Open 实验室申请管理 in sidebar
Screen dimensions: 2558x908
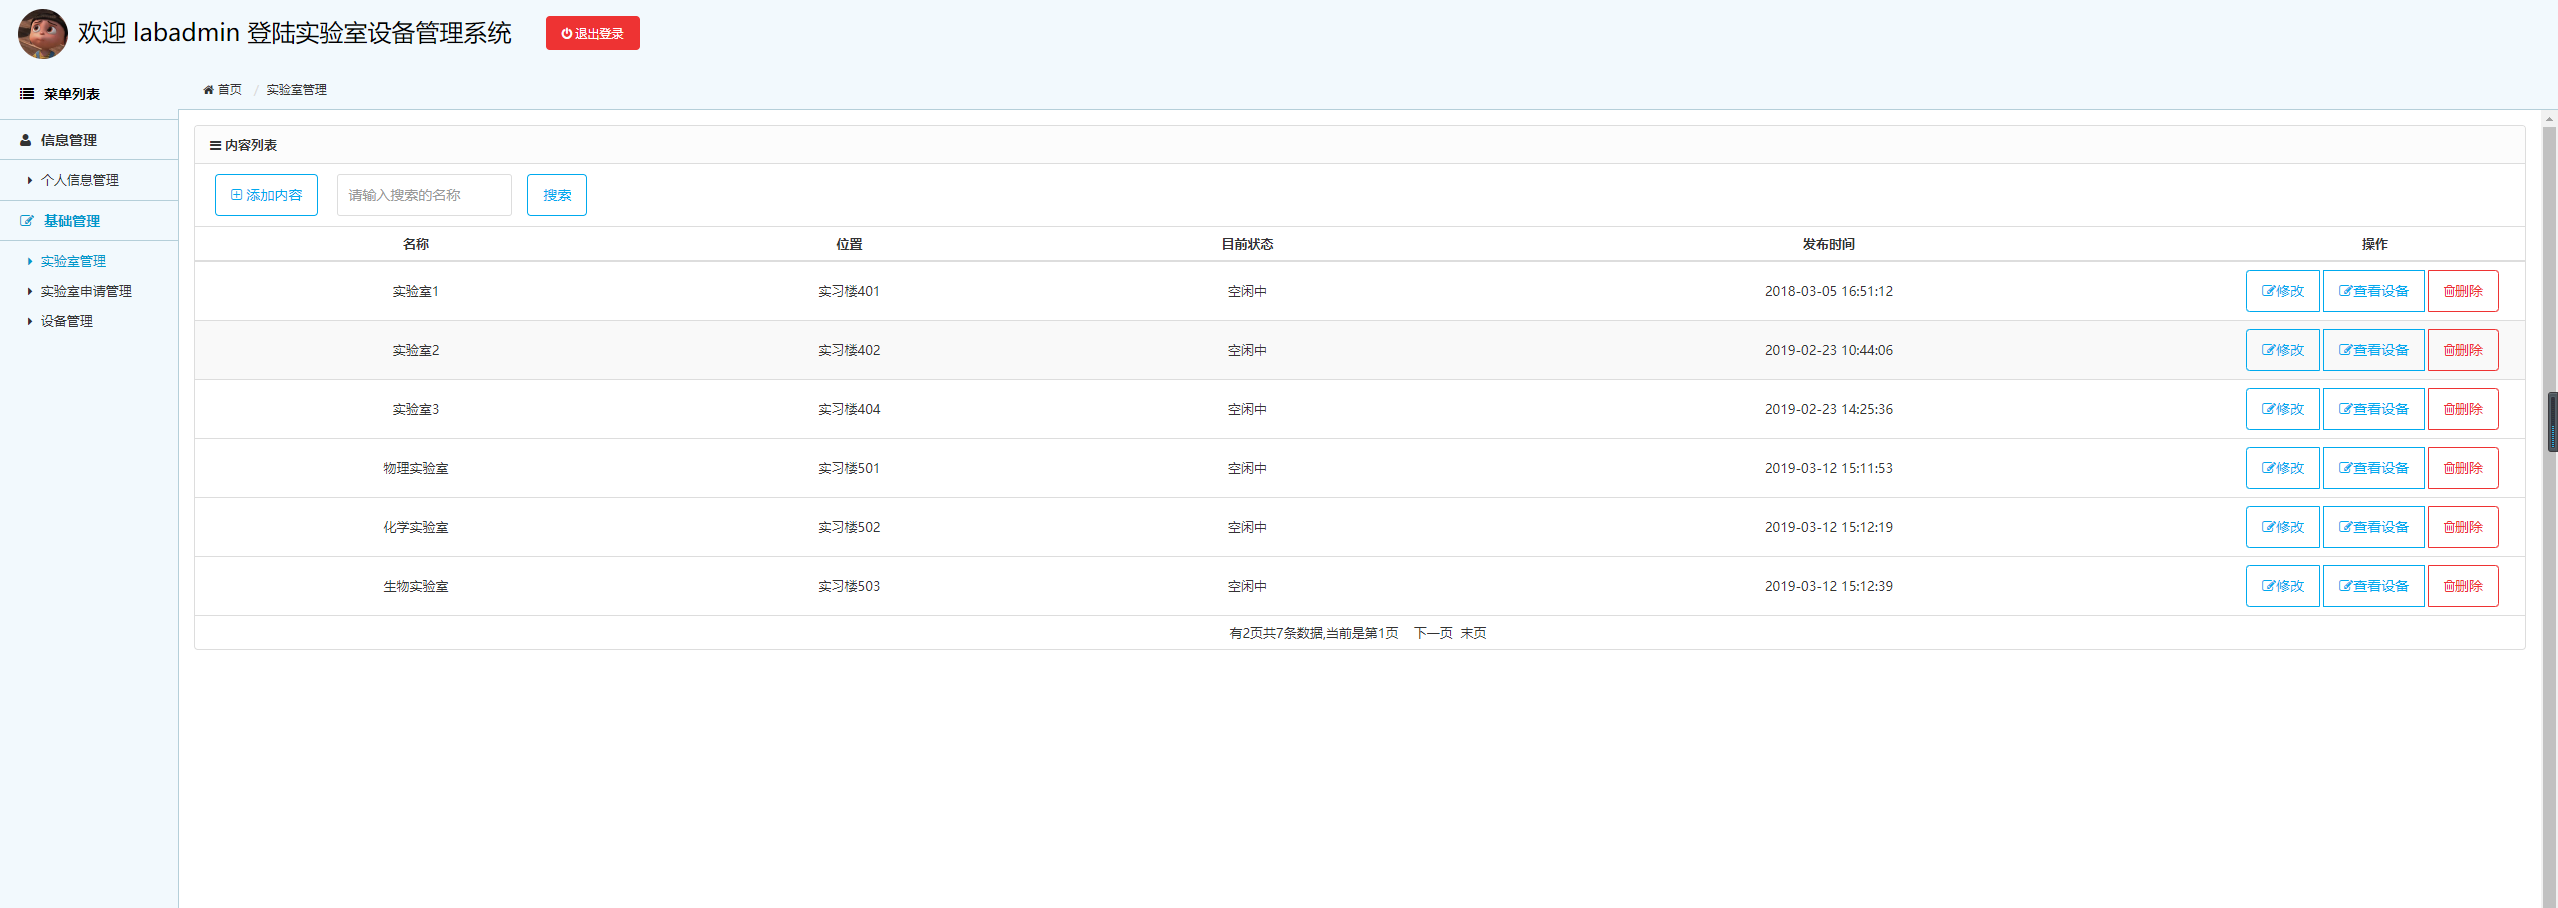pos(86,291)
